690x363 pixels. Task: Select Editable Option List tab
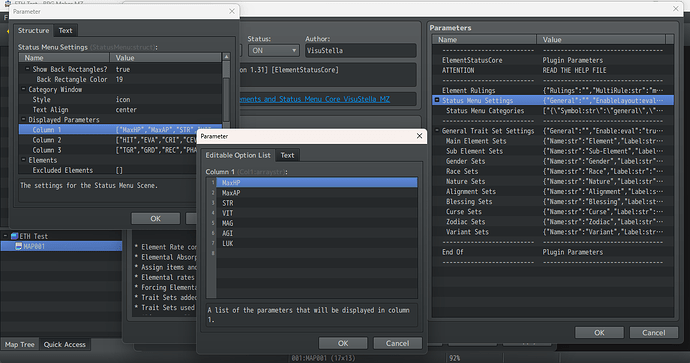[238, 155]
